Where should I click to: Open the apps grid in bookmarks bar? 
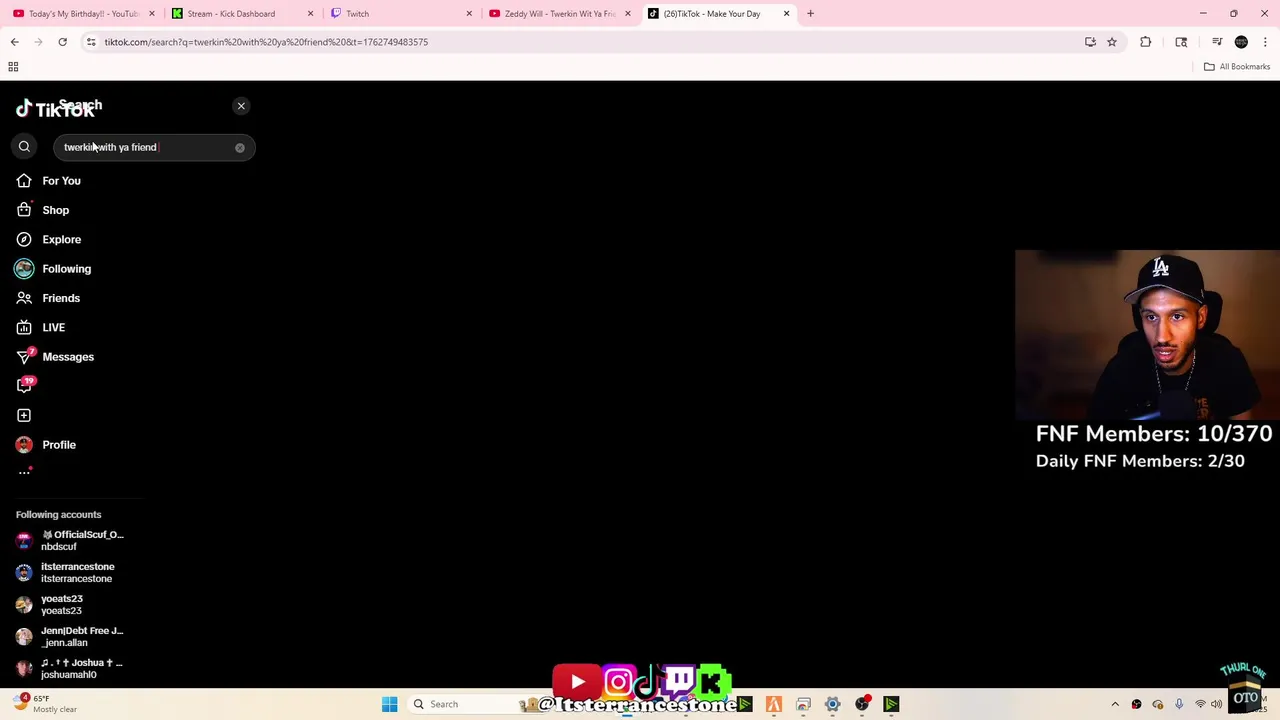13,67
